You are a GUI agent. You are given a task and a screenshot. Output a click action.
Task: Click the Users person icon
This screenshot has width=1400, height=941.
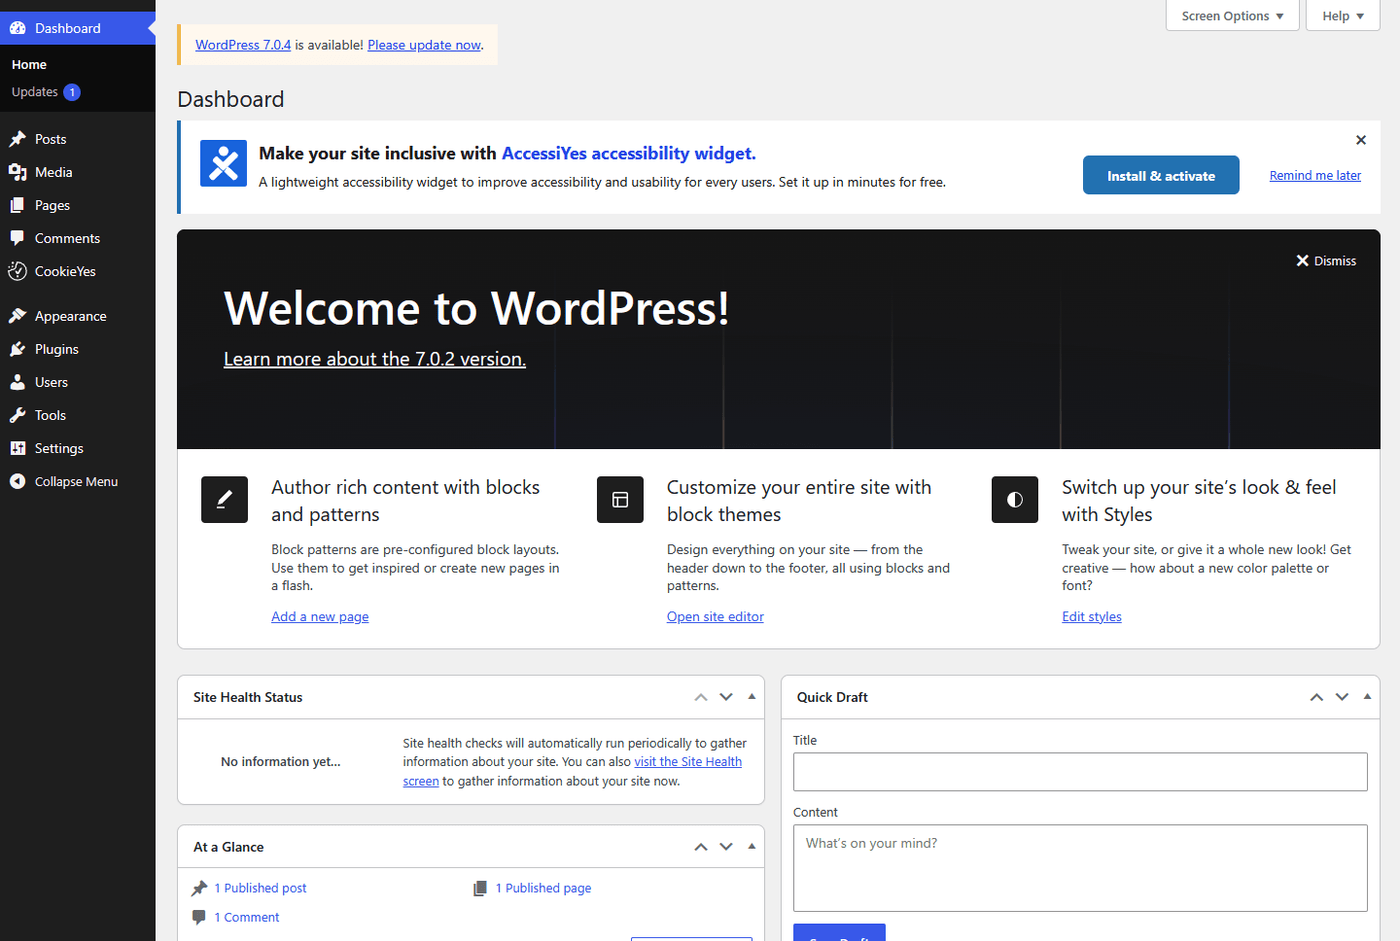point(17,382)
